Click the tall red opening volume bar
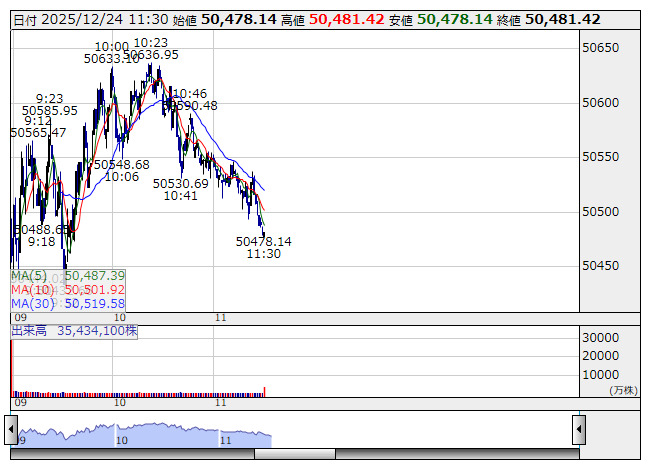This screenshot has height=470, width=653. pos(12,368)
